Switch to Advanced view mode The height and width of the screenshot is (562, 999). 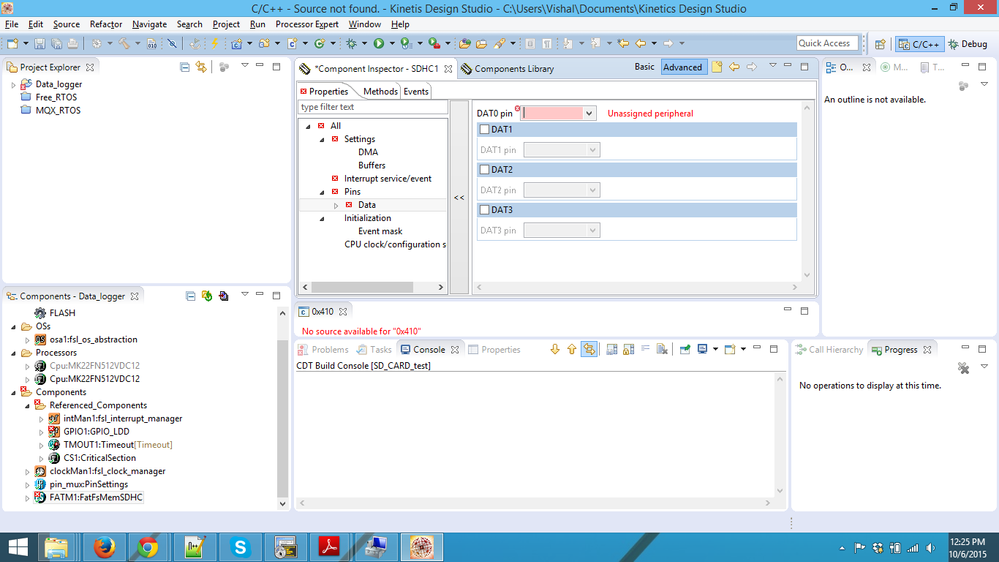pos(682,67)
